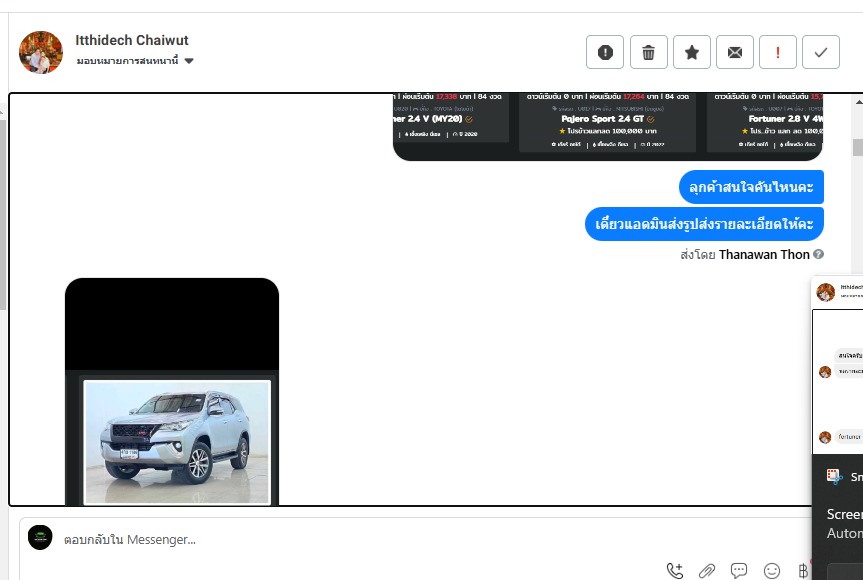863x580 pixels.
Task: Star this conversation
Action: point(692,52)
